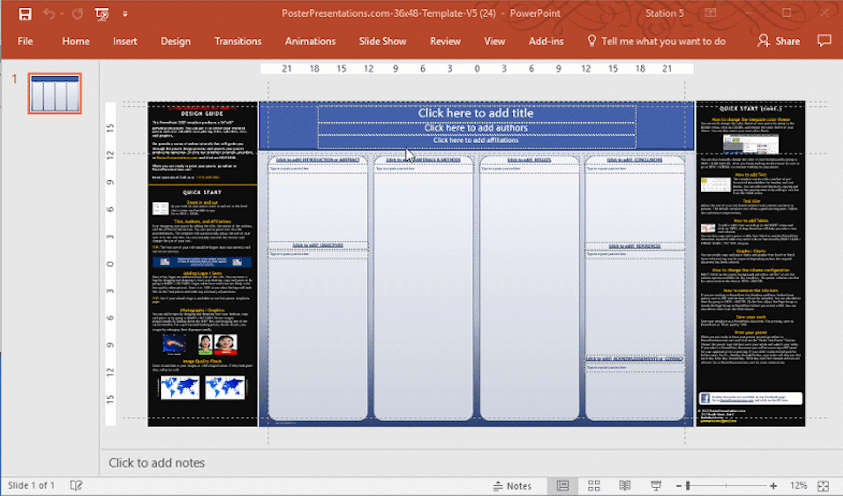The height and width of the screenshot is (496, 843).
Task: Open the Review tab
Action: [x=445, y=41]
